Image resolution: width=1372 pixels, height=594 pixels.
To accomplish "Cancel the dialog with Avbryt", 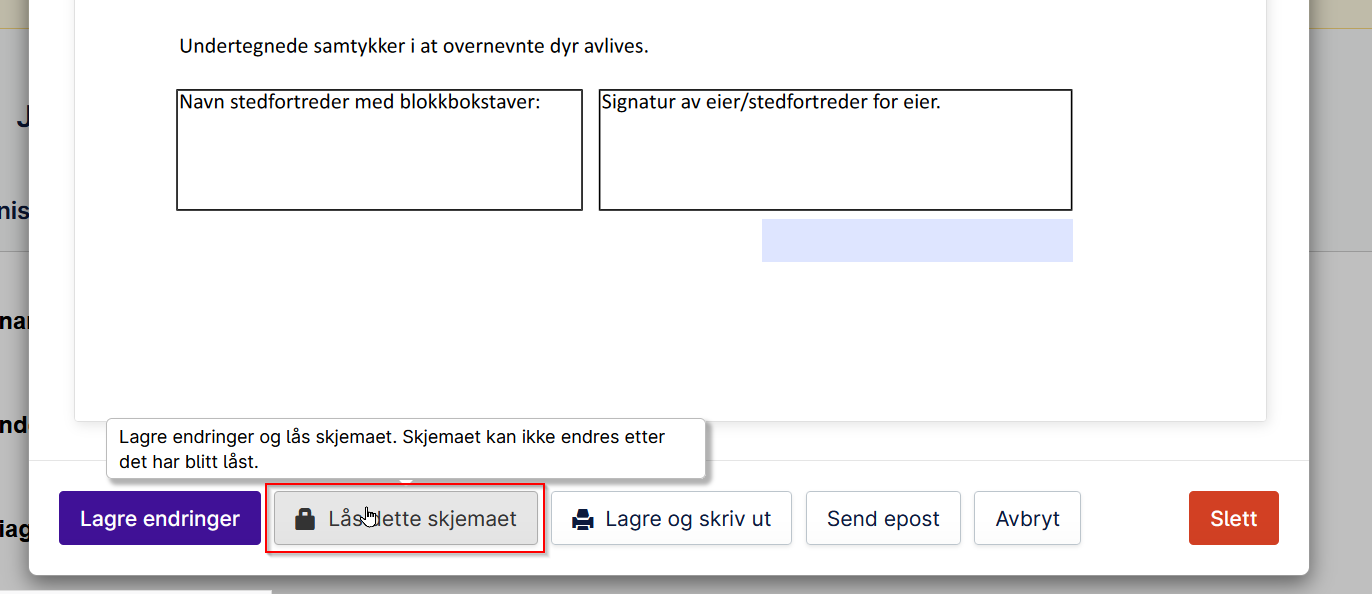I will (1027, 518).
